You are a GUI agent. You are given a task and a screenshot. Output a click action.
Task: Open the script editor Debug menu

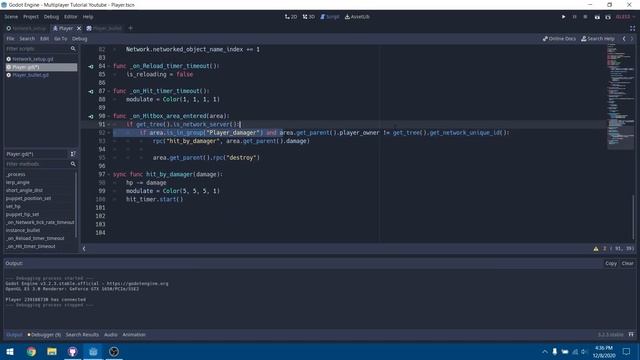pyautogui.click(x=80, y=39)
